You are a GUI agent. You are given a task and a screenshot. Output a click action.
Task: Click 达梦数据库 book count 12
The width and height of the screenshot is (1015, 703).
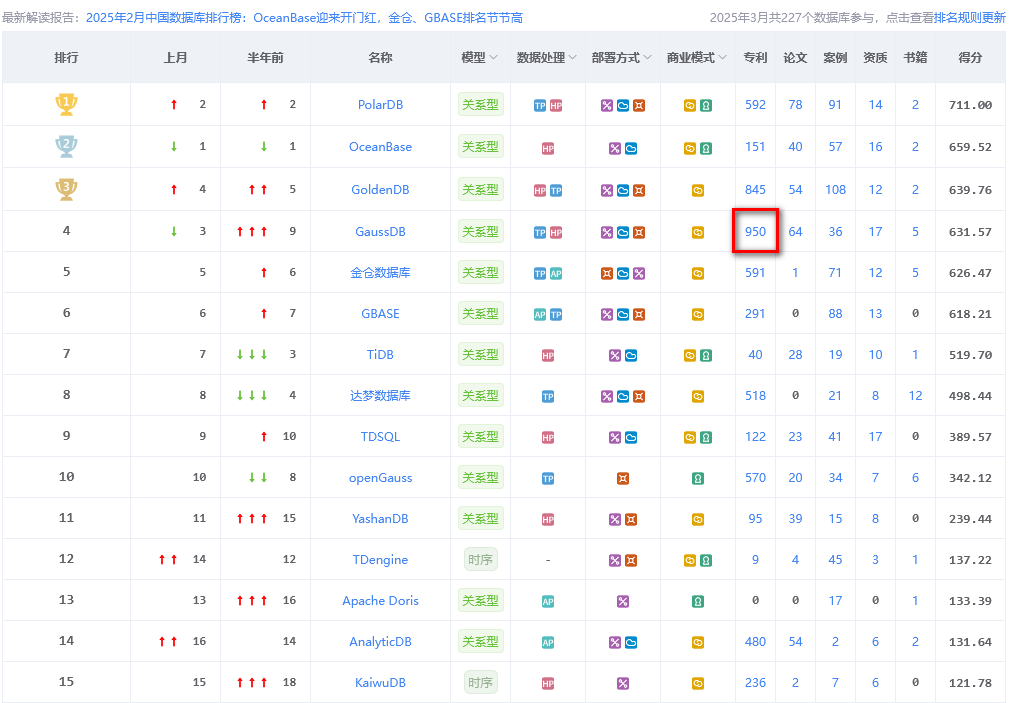pyautogui.click(x=915, y=395)
